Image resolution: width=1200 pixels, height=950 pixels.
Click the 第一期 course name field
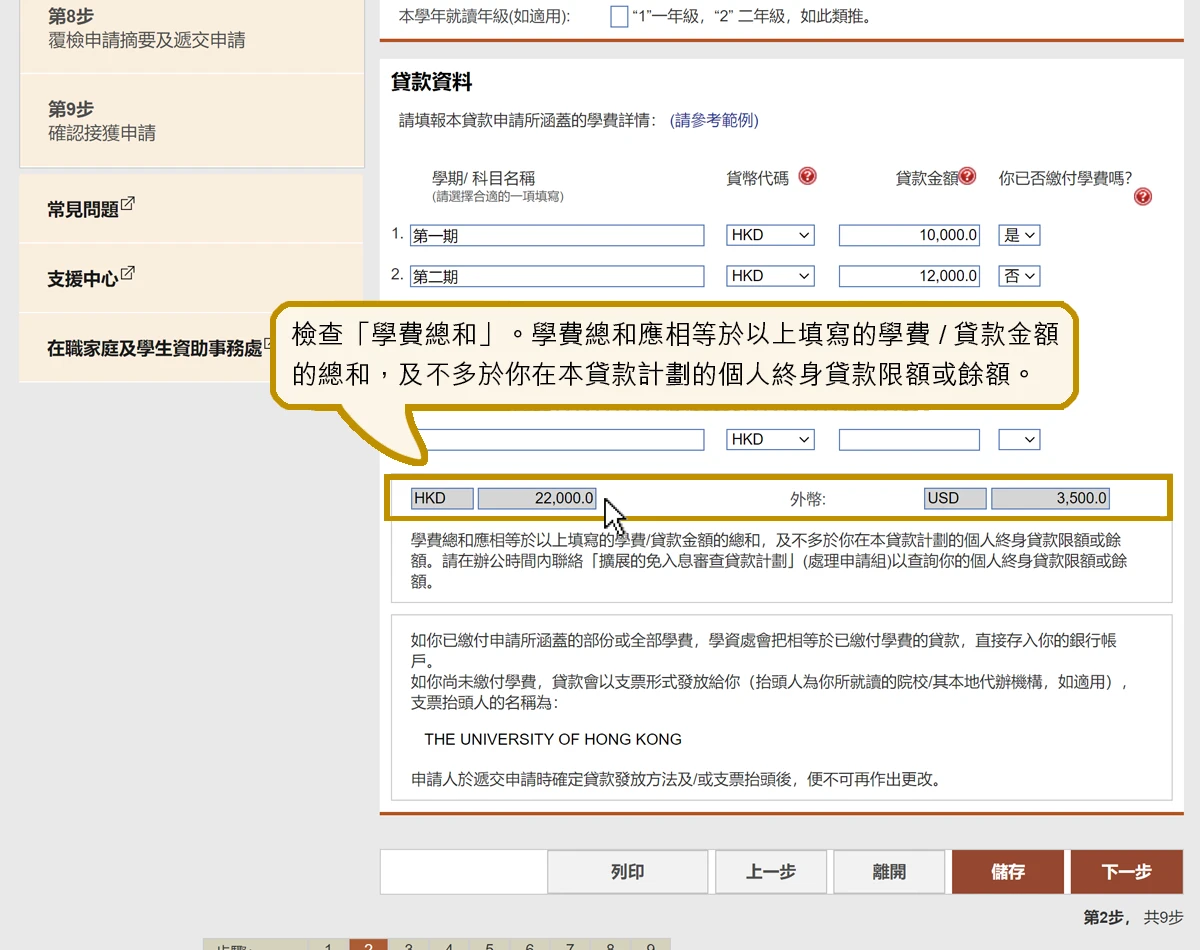557,235
